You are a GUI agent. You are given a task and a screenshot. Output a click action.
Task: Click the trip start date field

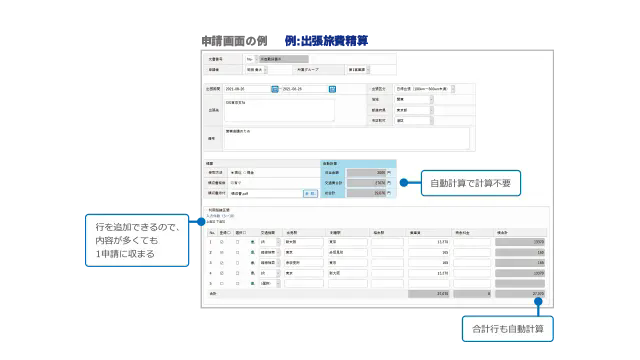point(247,89)
